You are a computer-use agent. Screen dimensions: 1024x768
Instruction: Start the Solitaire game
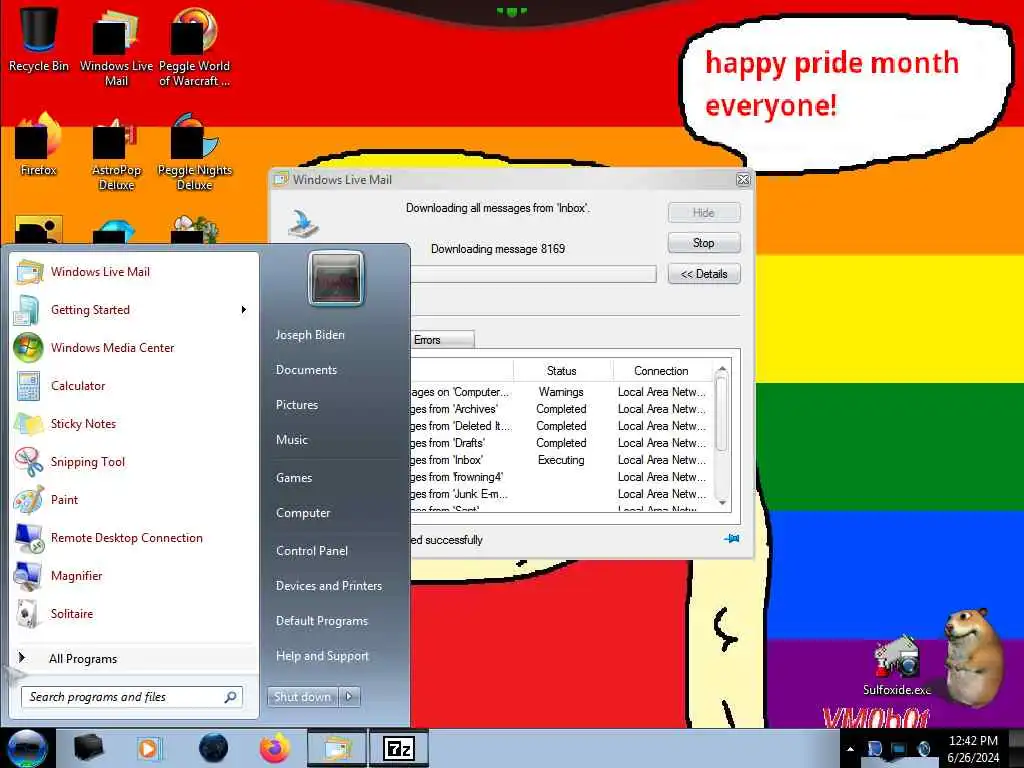(x=134, y=613)
